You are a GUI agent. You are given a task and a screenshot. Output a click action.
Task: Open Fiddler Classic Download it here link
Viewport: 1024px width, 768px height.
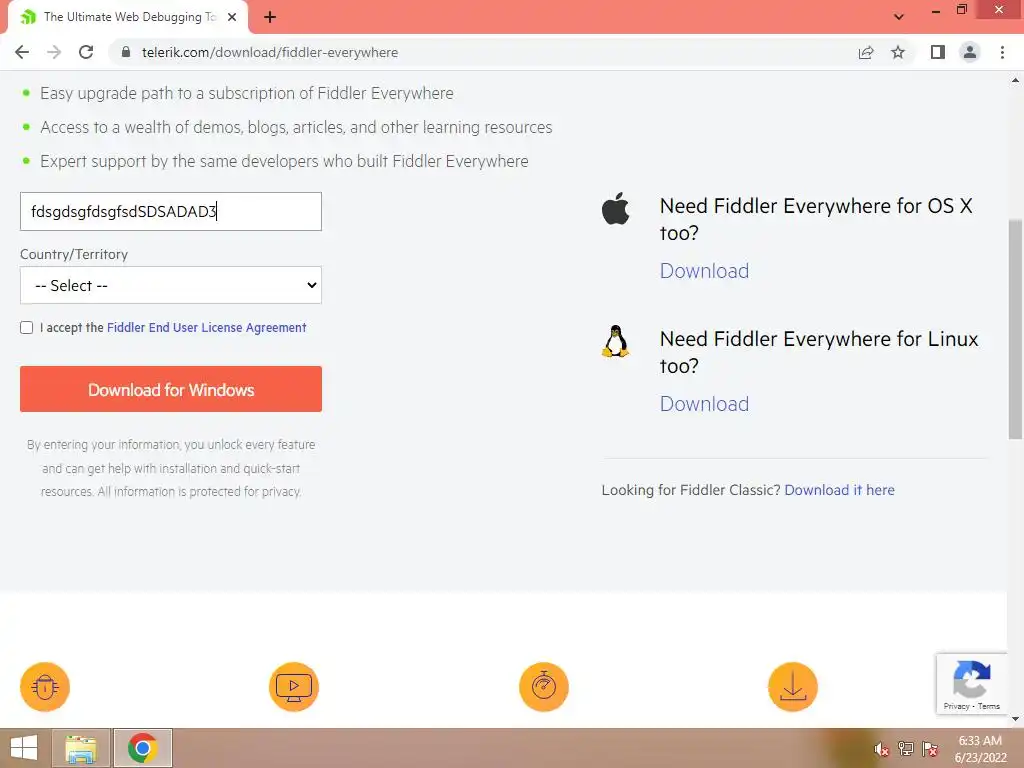(x=839, y=490)
